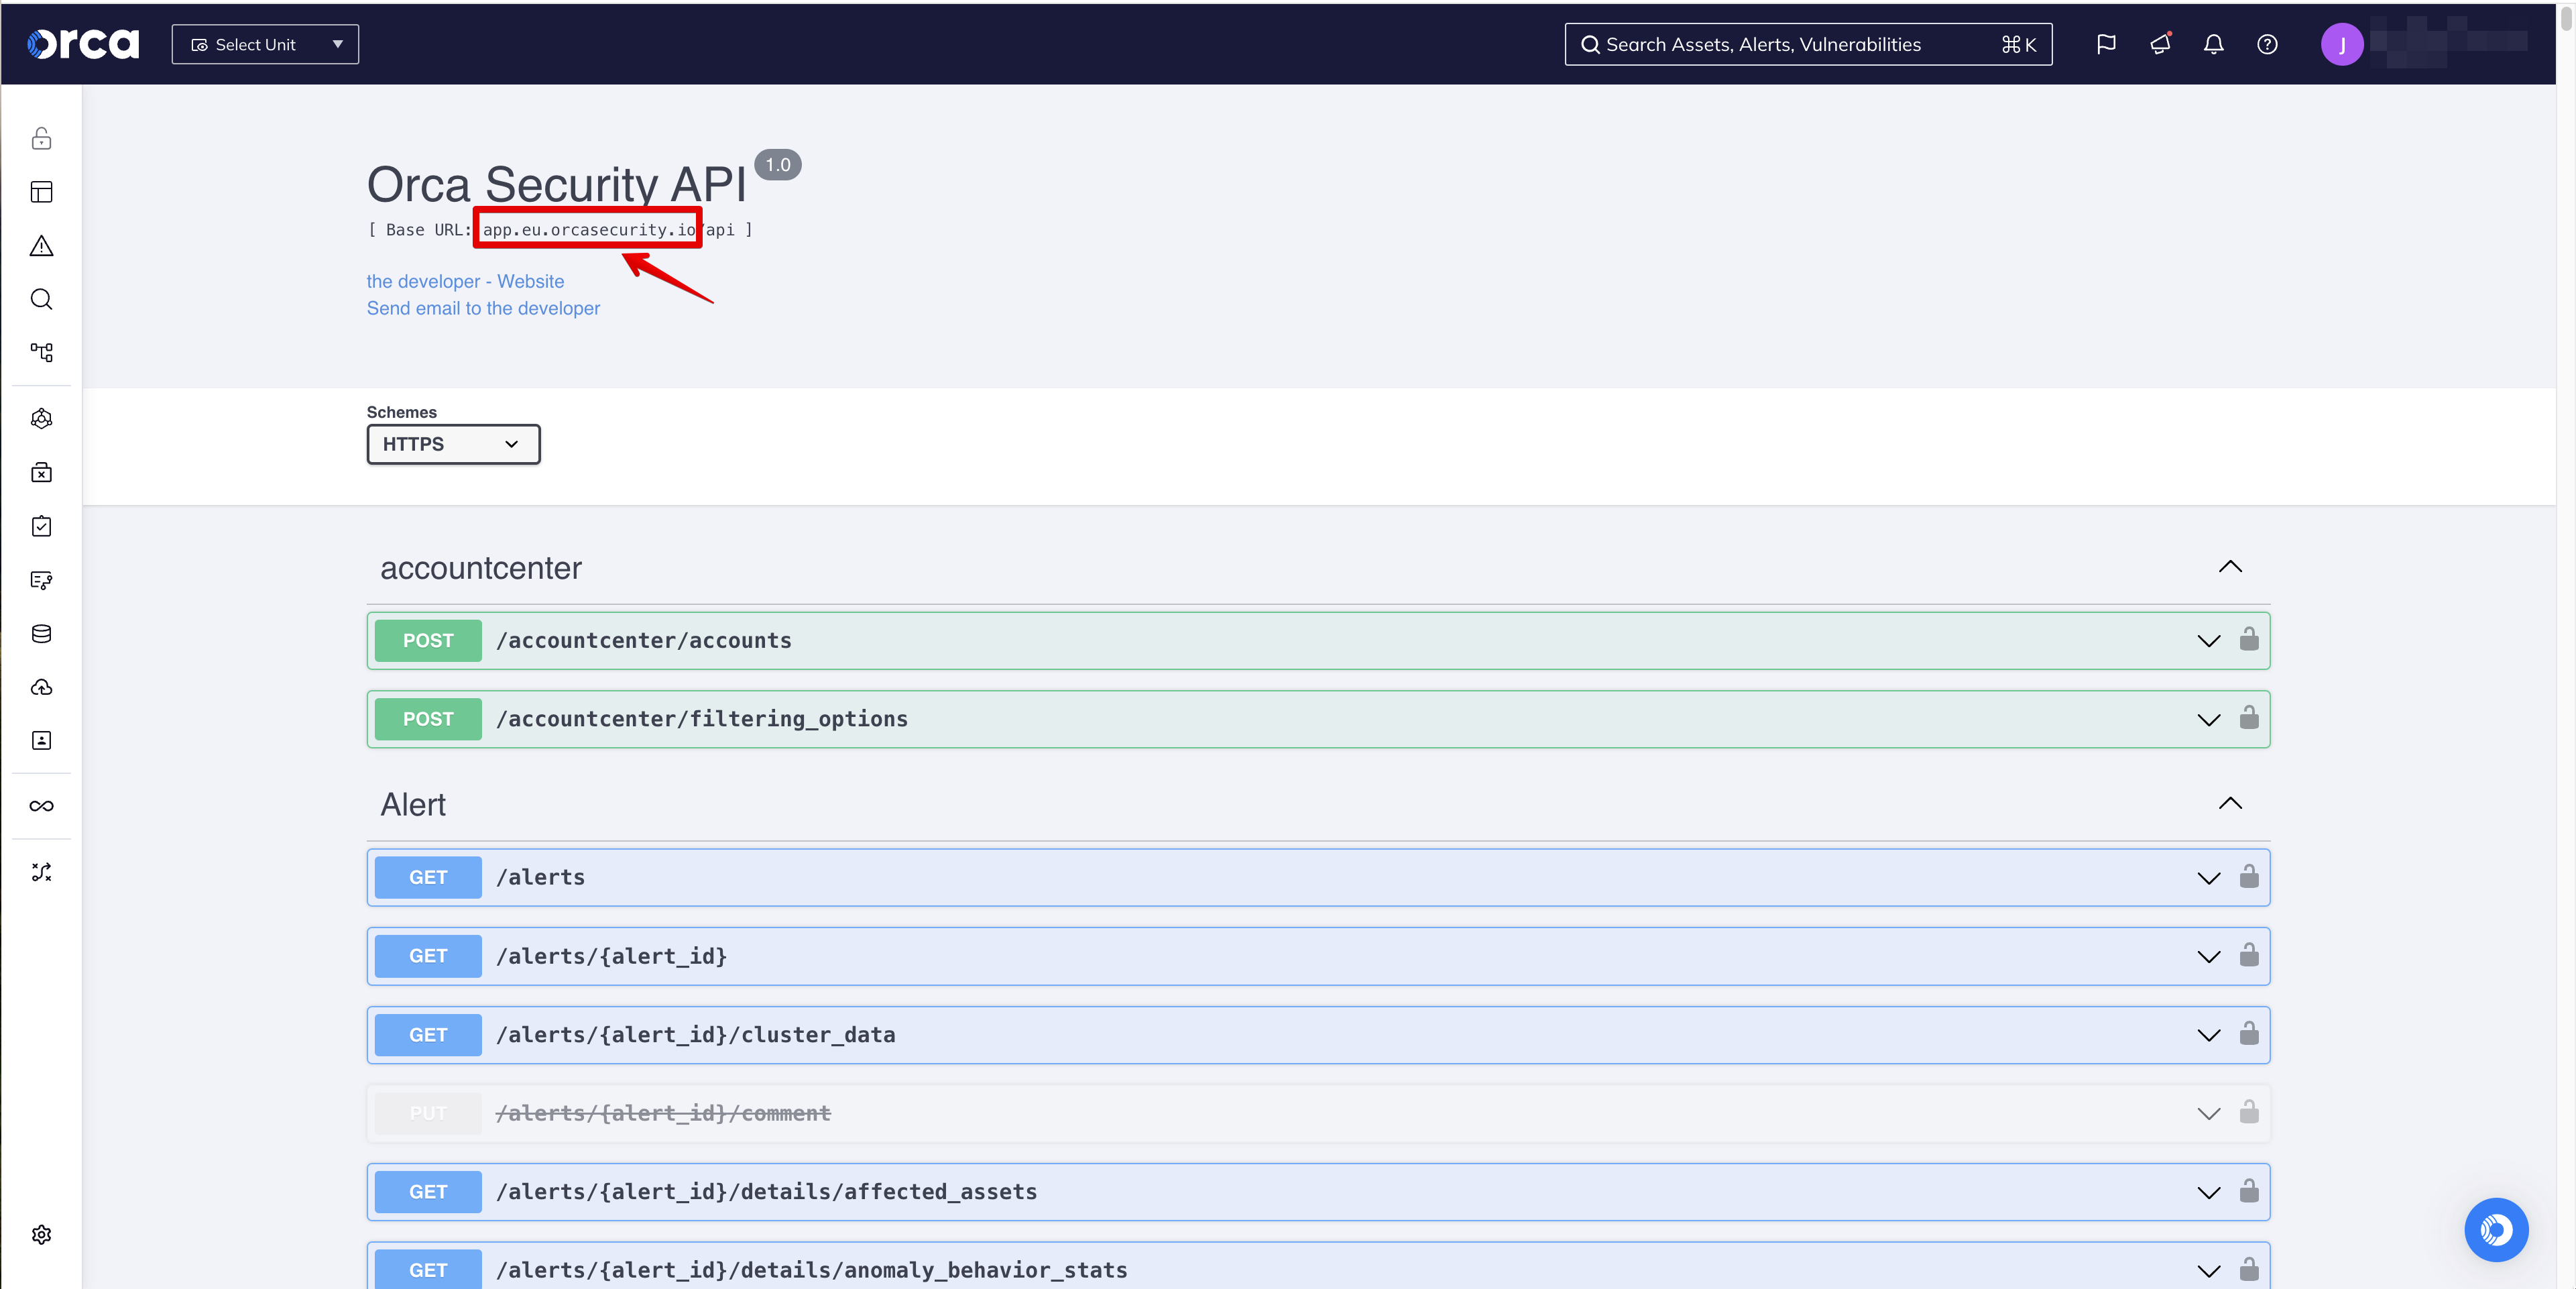Open the notifications bell

click(2213, 44)
